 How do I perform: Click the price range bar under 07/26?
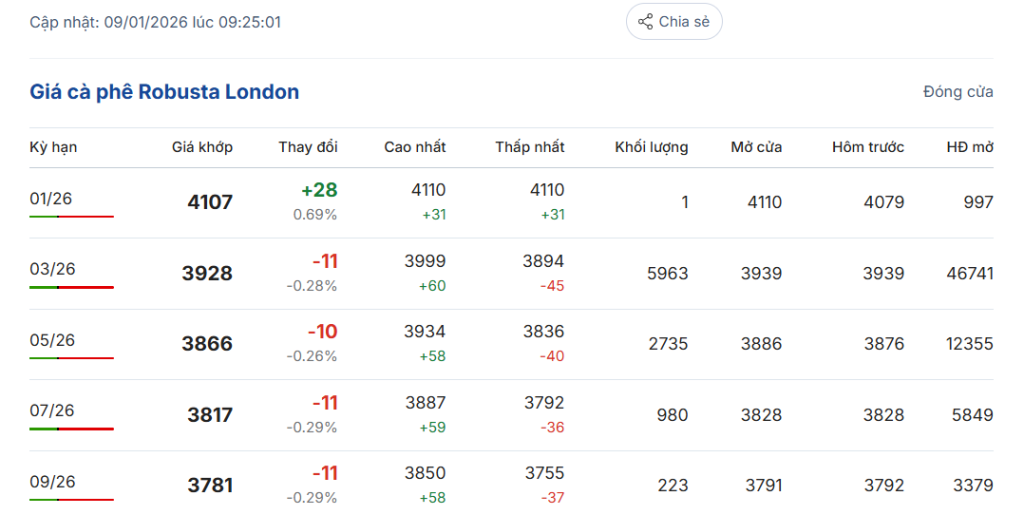(71, 429)
